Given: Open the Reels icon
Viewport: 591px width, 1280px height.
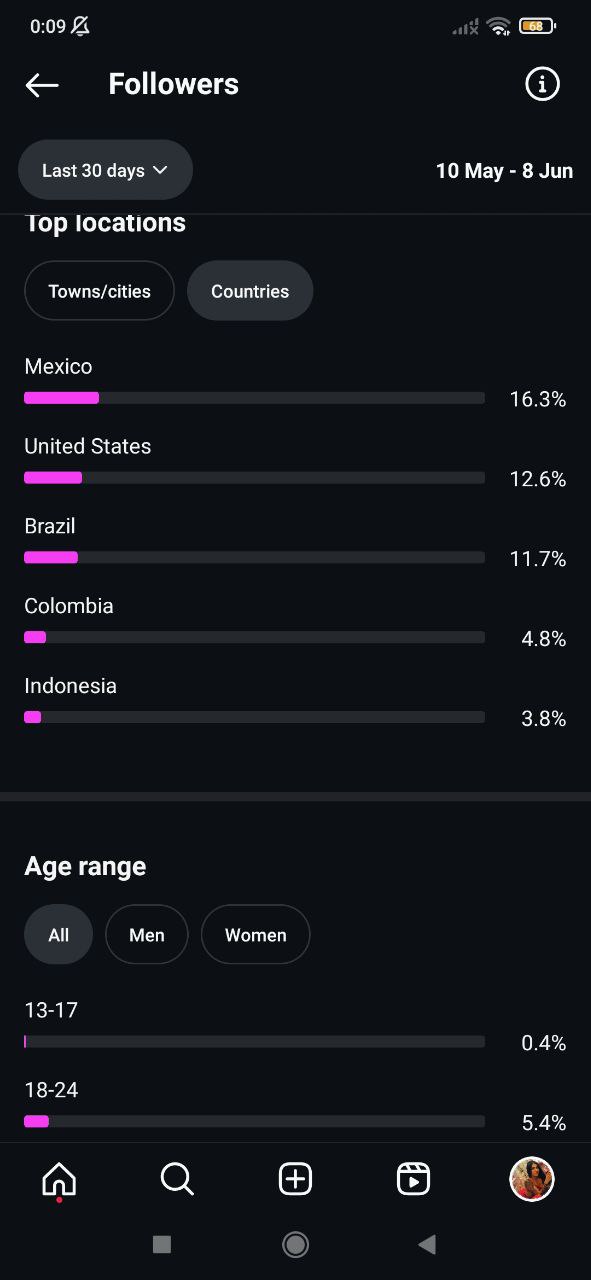Looking at the screenshot, I should pyautogui.click(x=413, y=1180).
